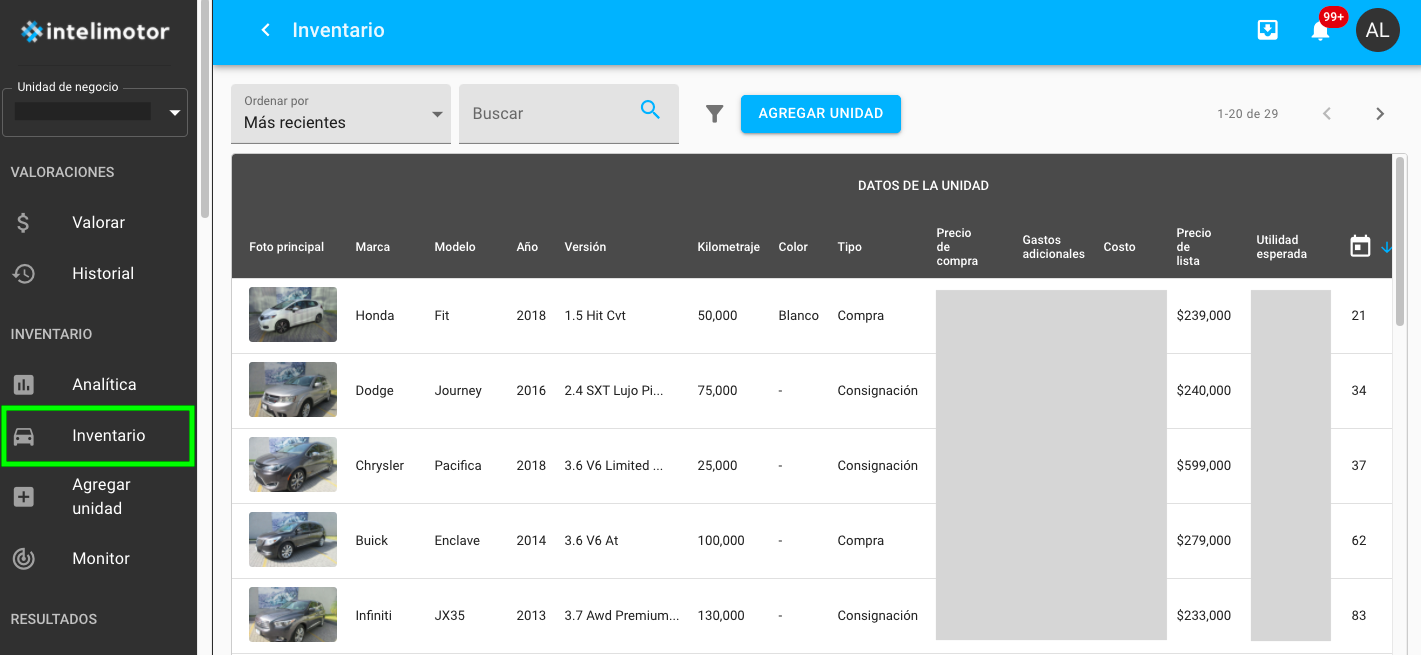
Task: Click the Foto principal column header
Action: (286, 247)
